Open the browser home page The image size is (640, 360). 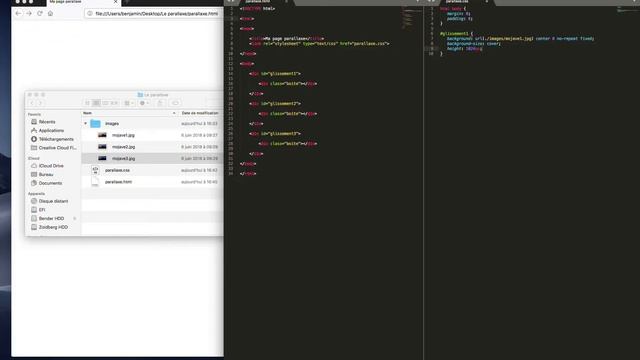(50, 13)
